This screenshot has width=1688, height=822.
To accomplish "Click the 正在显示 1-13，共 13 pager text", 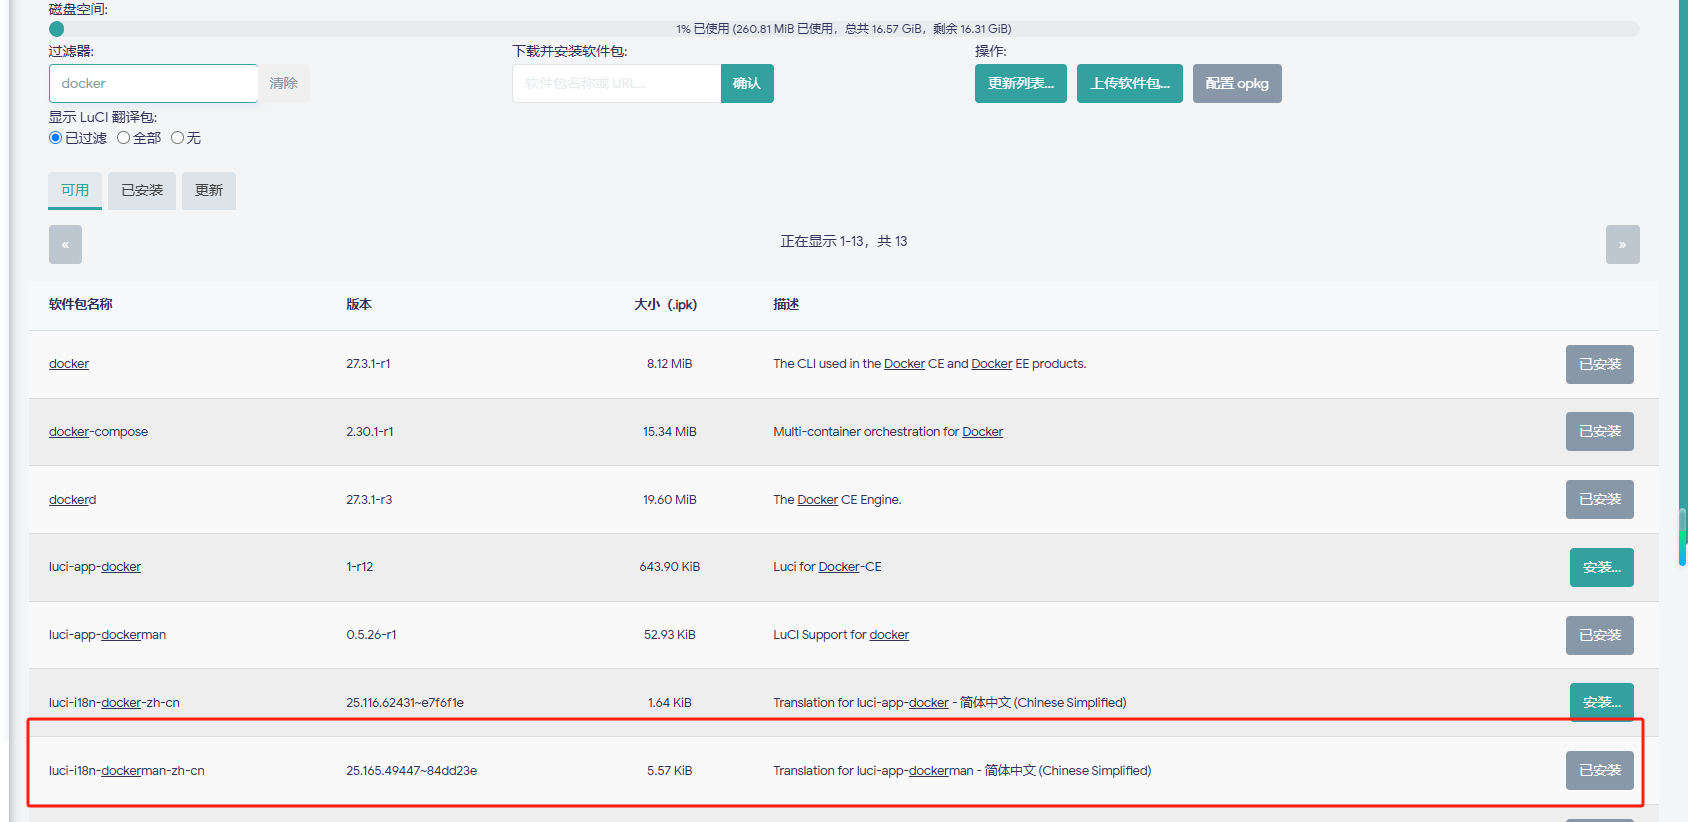I will pyautogui.click(x=844, y=241).
